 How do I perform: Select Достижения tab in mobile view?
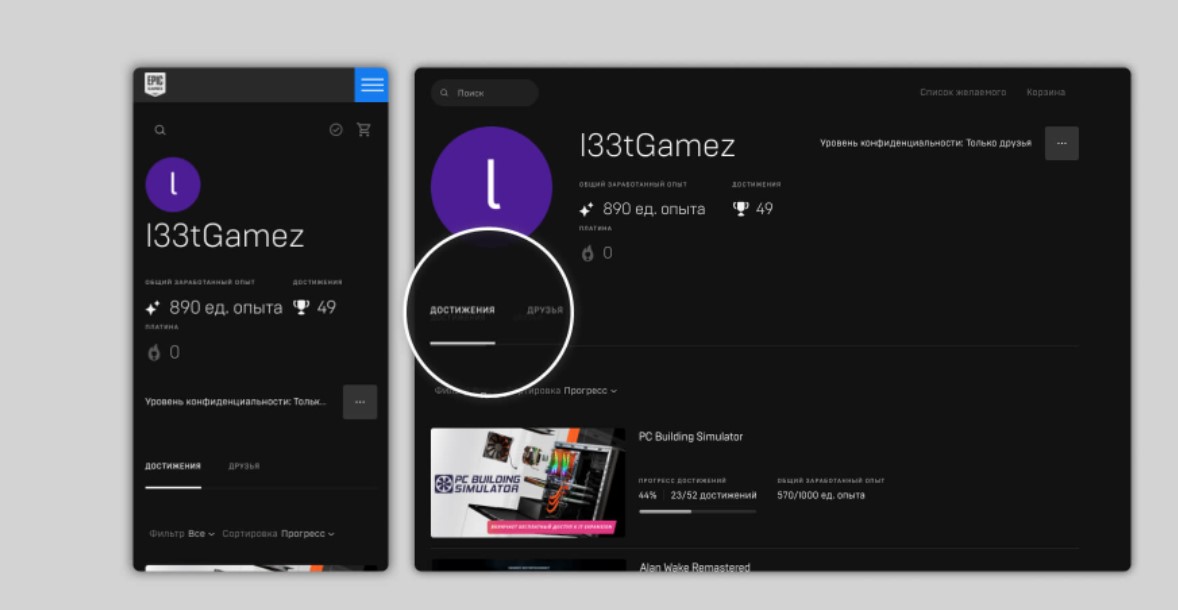(x=173, y=466)
